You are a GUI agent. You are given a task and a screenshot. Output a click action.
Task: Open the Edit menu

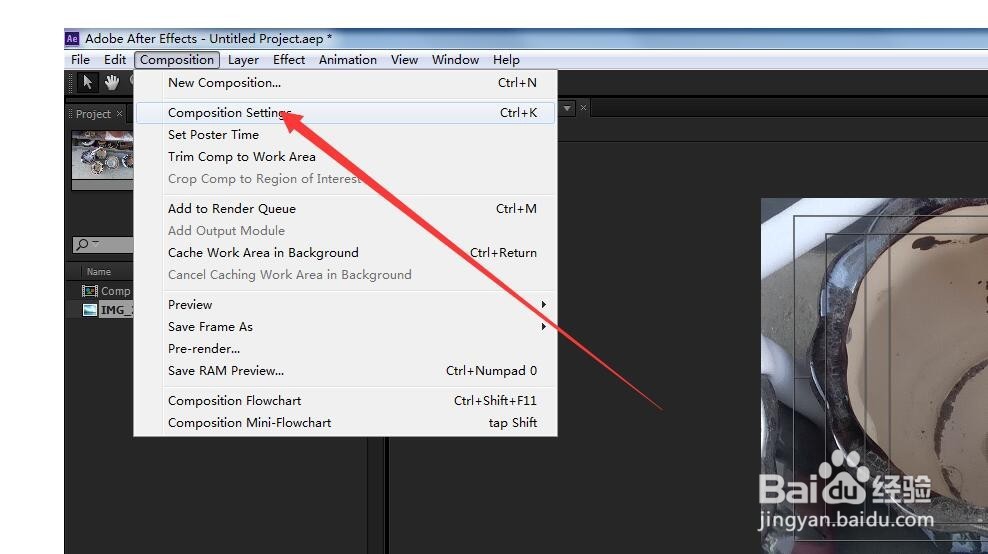click(x=115, y=59)
